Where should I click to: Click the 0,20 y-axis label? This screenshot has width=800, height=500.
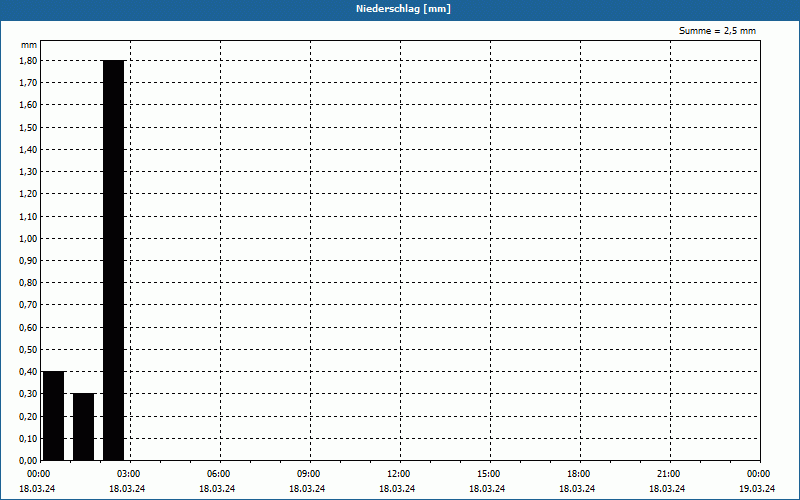point(28,416)
